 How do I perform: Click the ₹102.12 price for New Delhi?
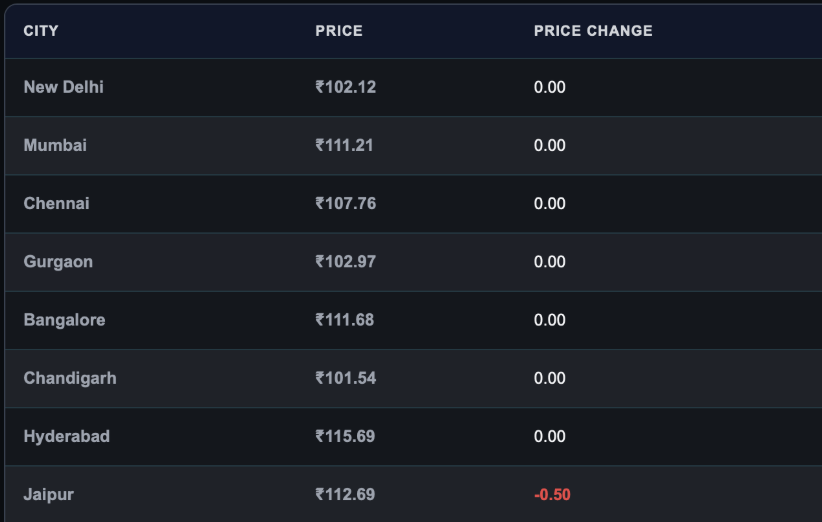coord(345,87)
